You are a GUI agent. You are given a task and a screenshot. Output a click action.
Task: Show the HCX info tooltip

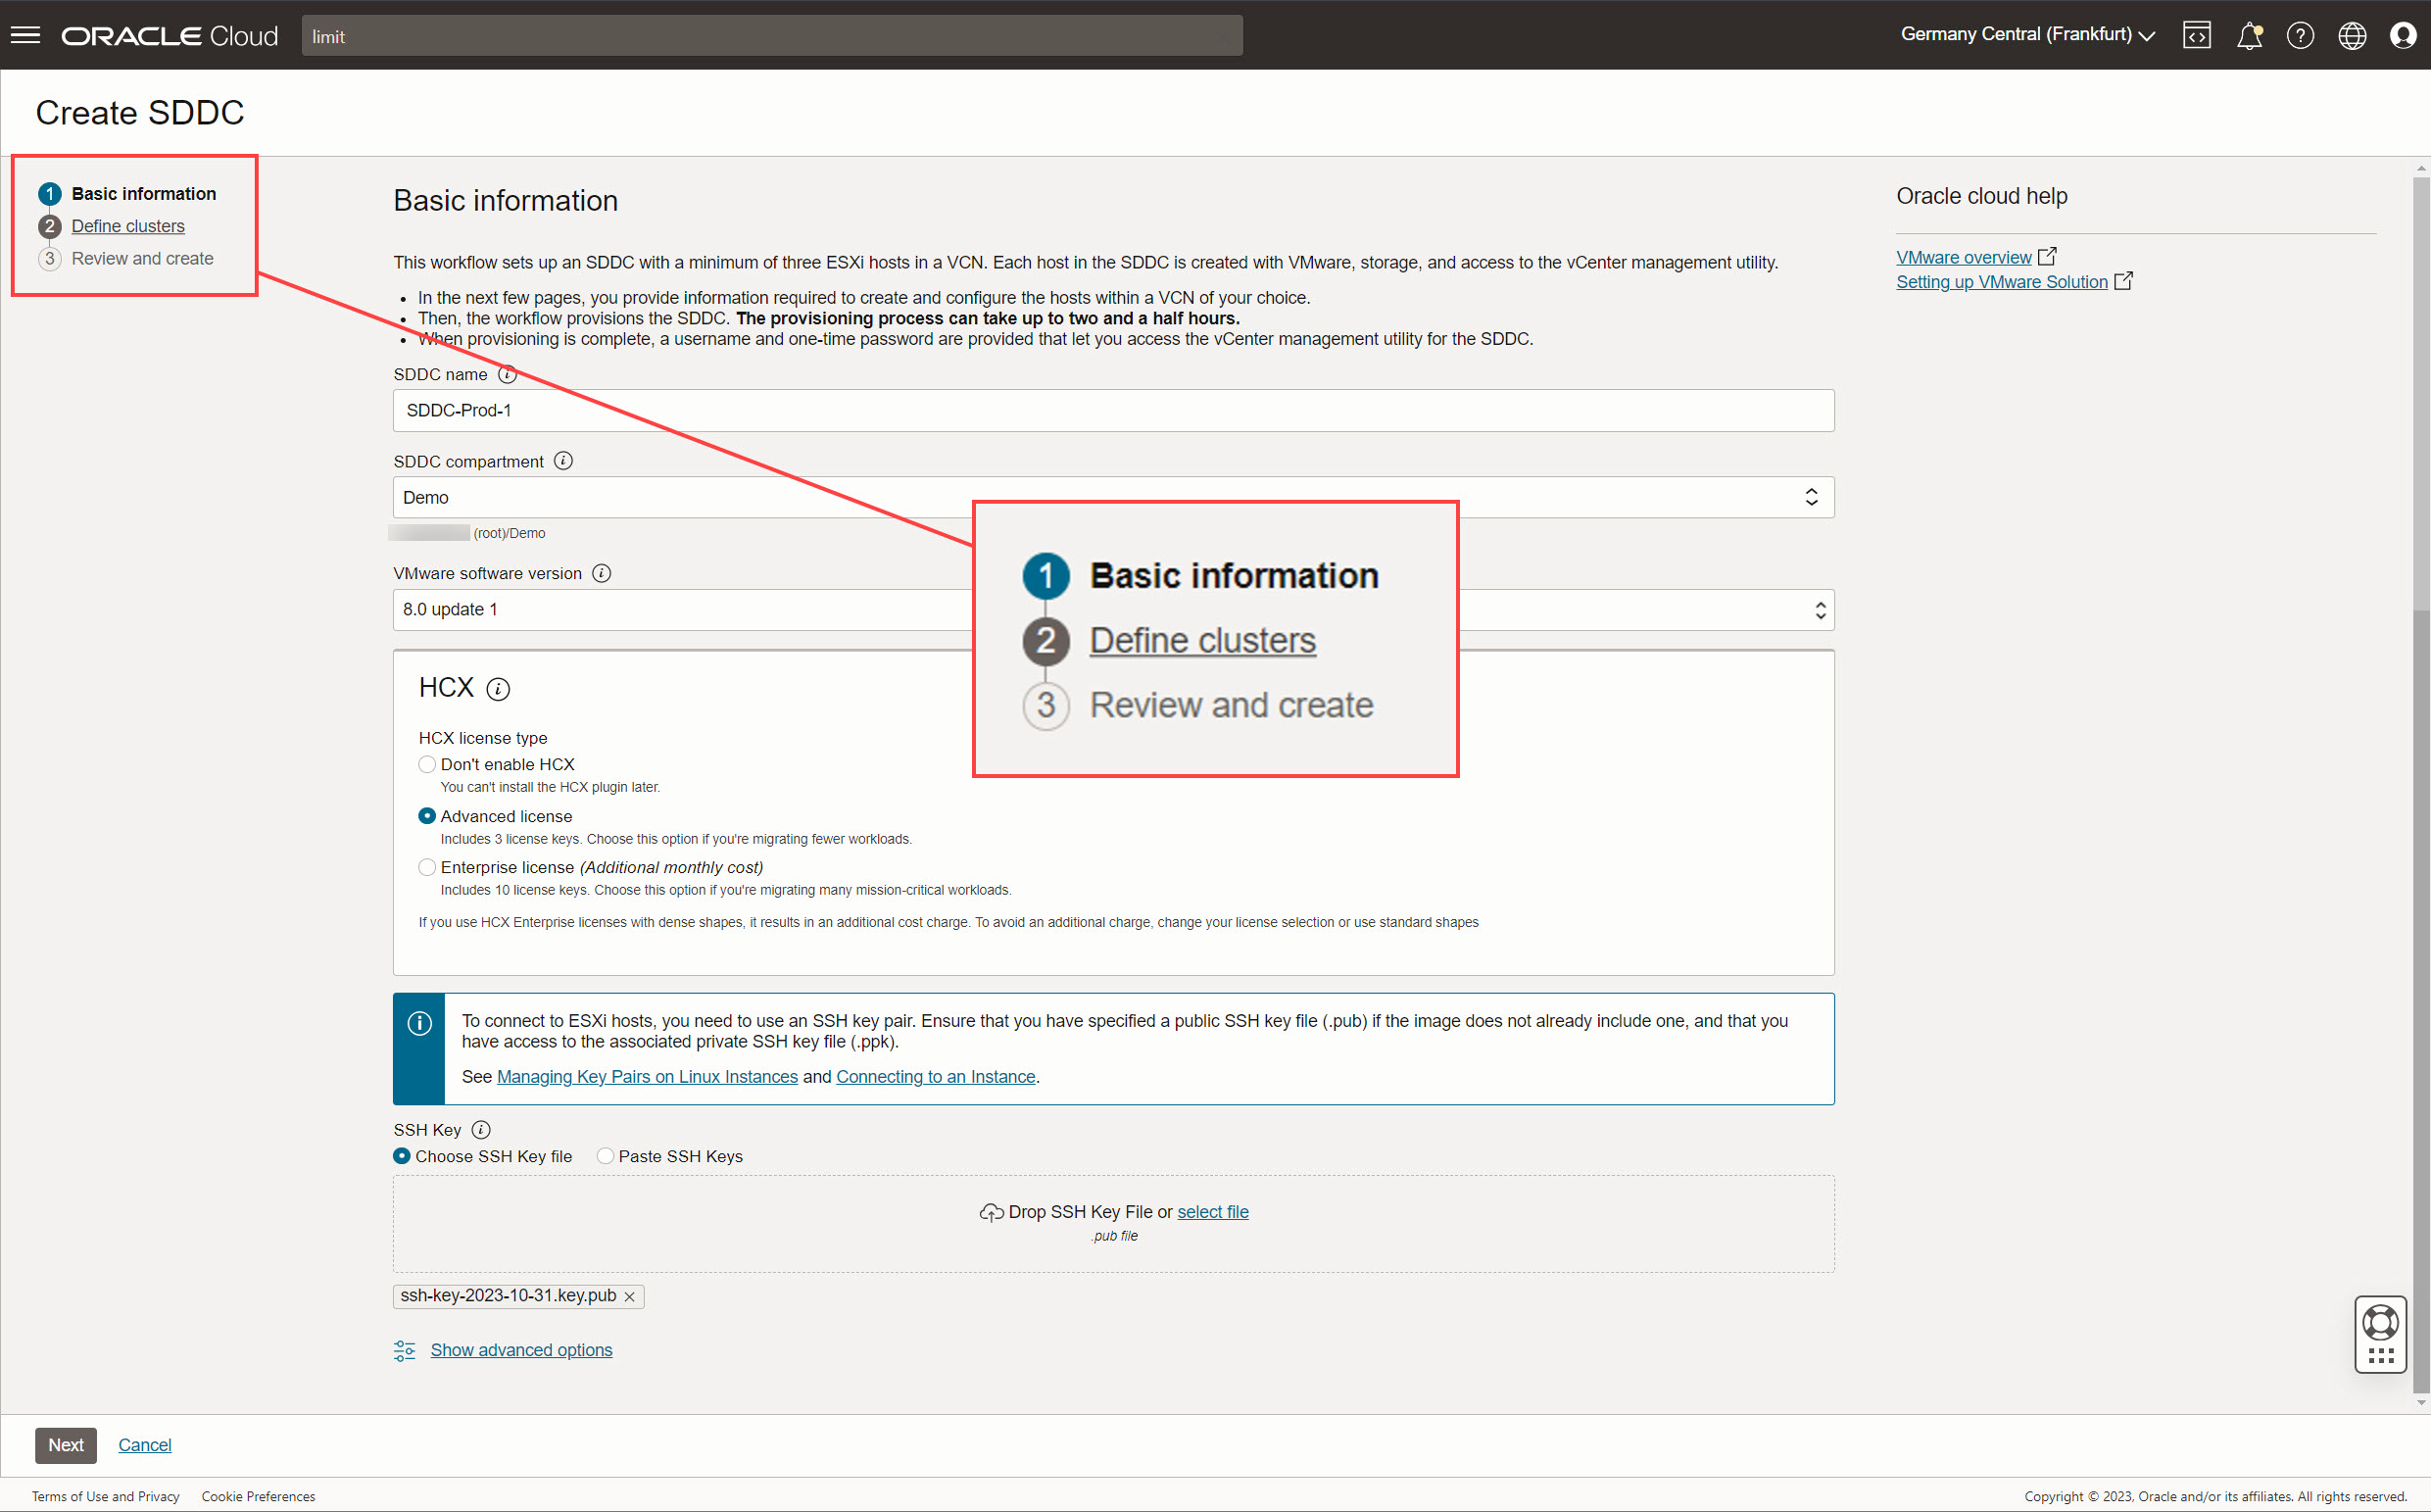tap(497, 689)
